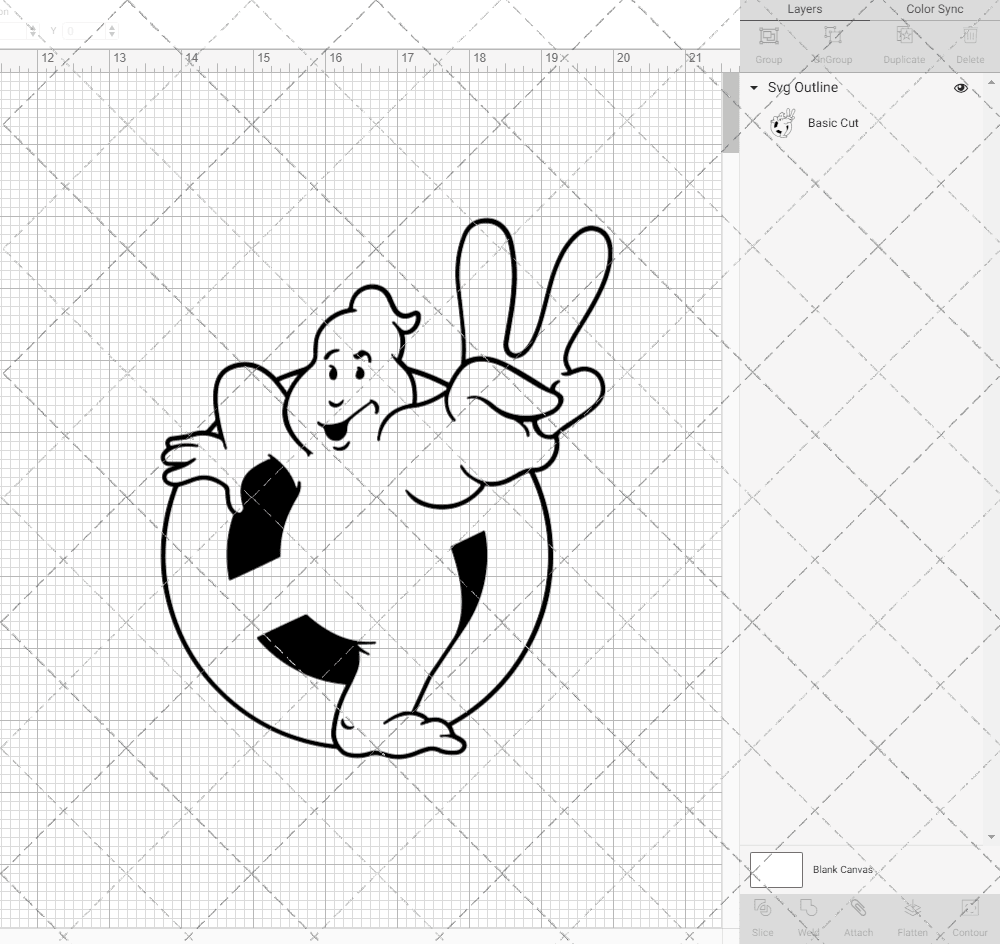
Task: Click the Y position input field
Action: coord(84,31)
